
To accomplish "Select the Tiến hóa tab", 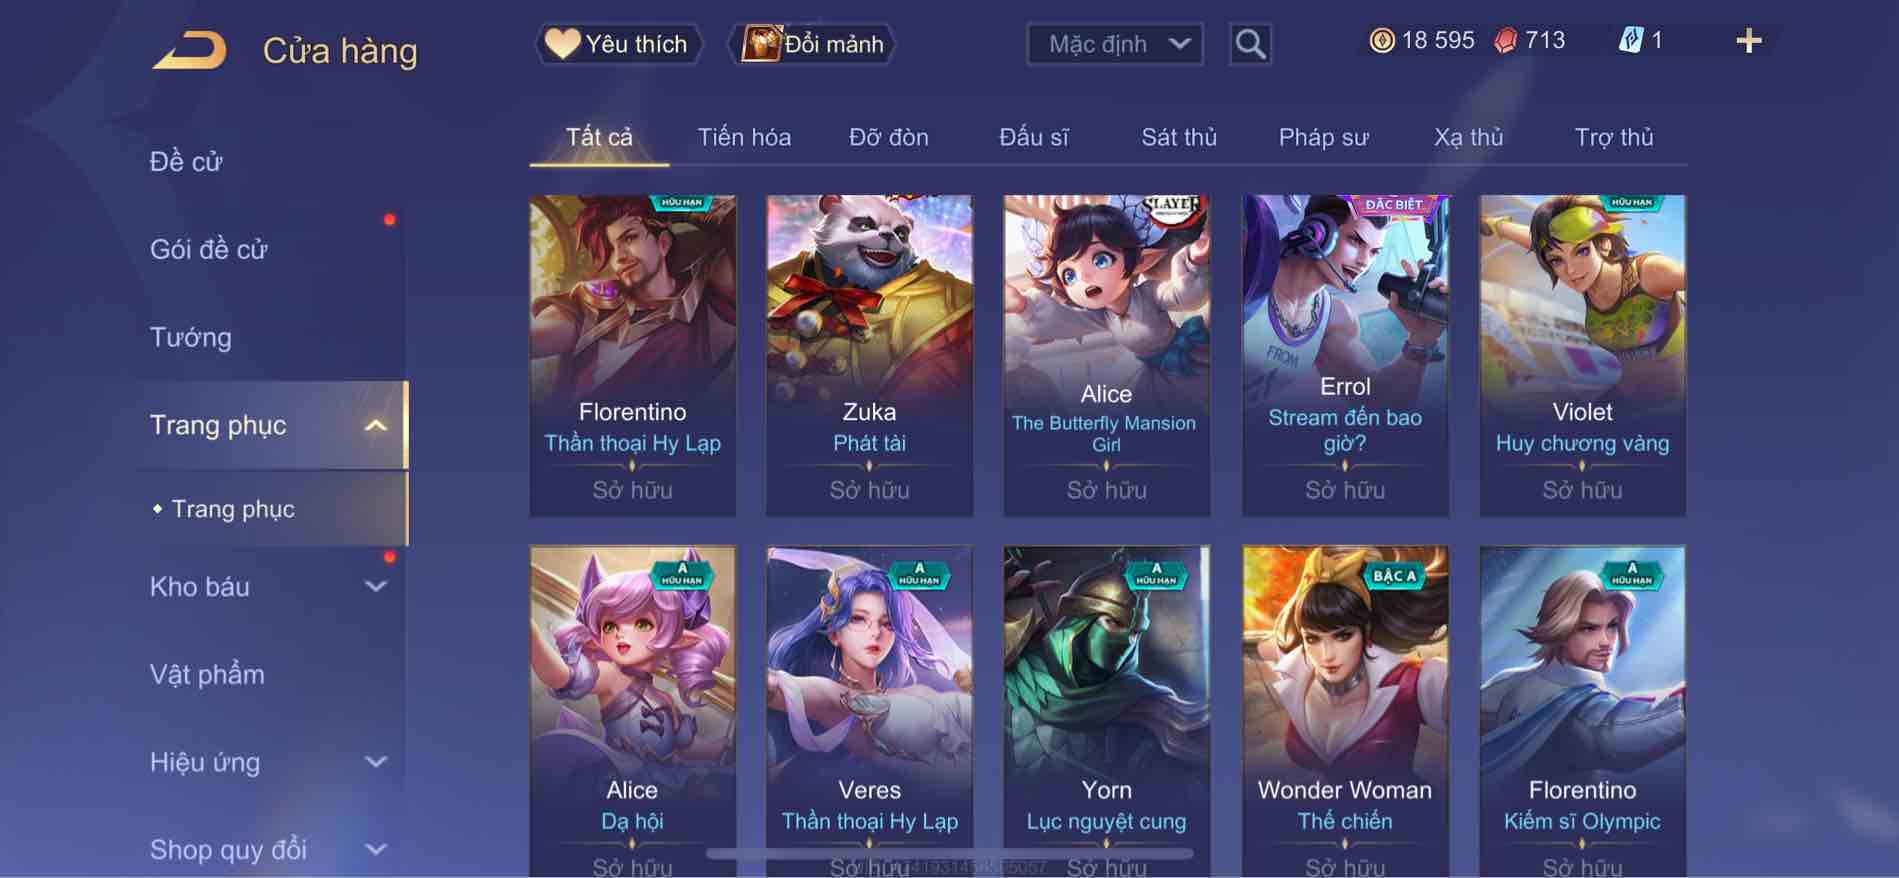I will 744,137.
